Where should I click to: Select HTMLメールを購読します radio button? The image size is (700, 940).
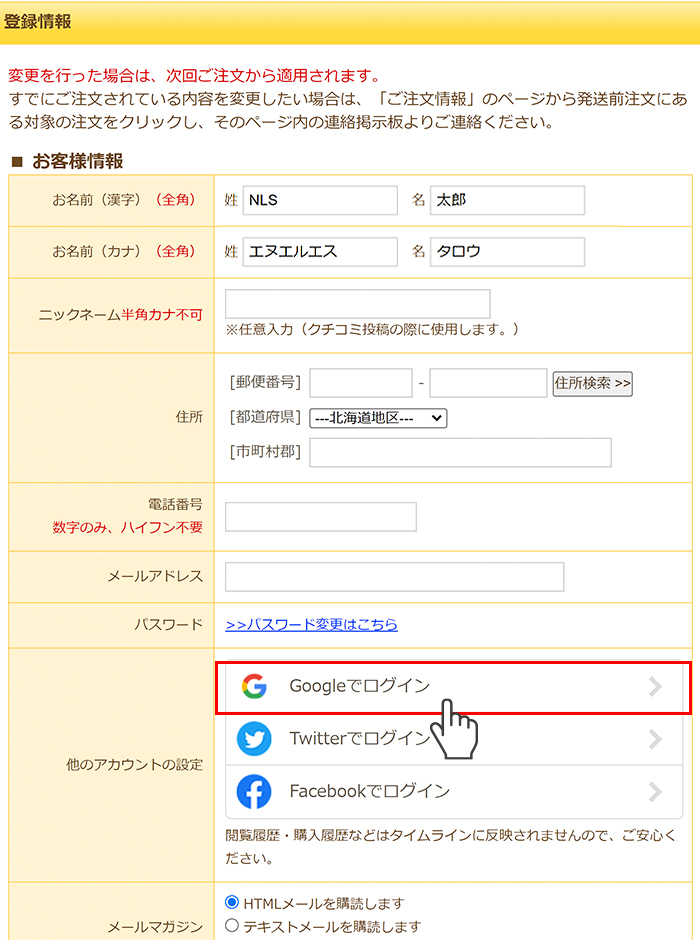pyautogui.click(x=232, y=902)
